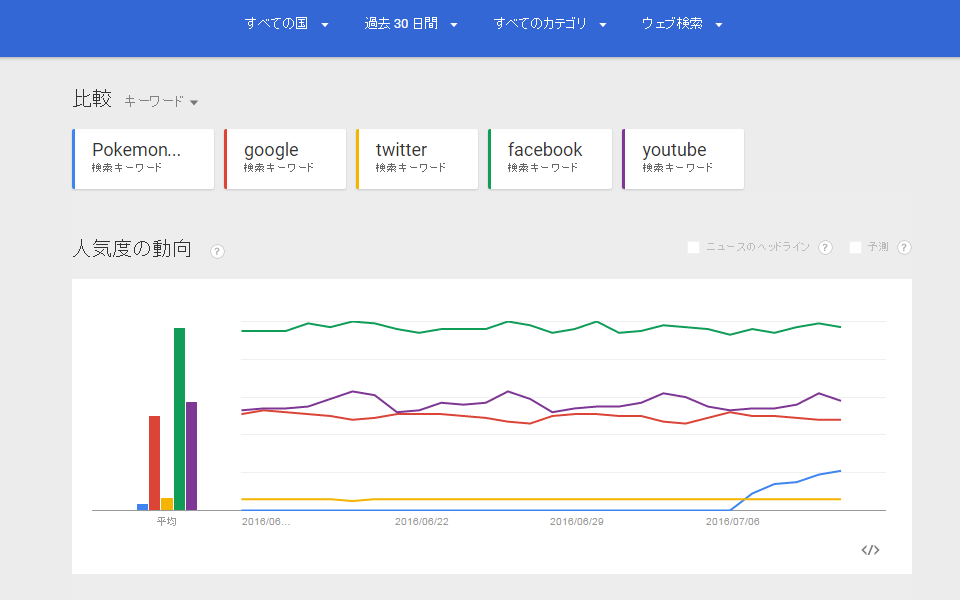Image resolution: width=960 pixels, height=600 pixels.
Task: Select the youtube search term card
Action: coord(683,158)
